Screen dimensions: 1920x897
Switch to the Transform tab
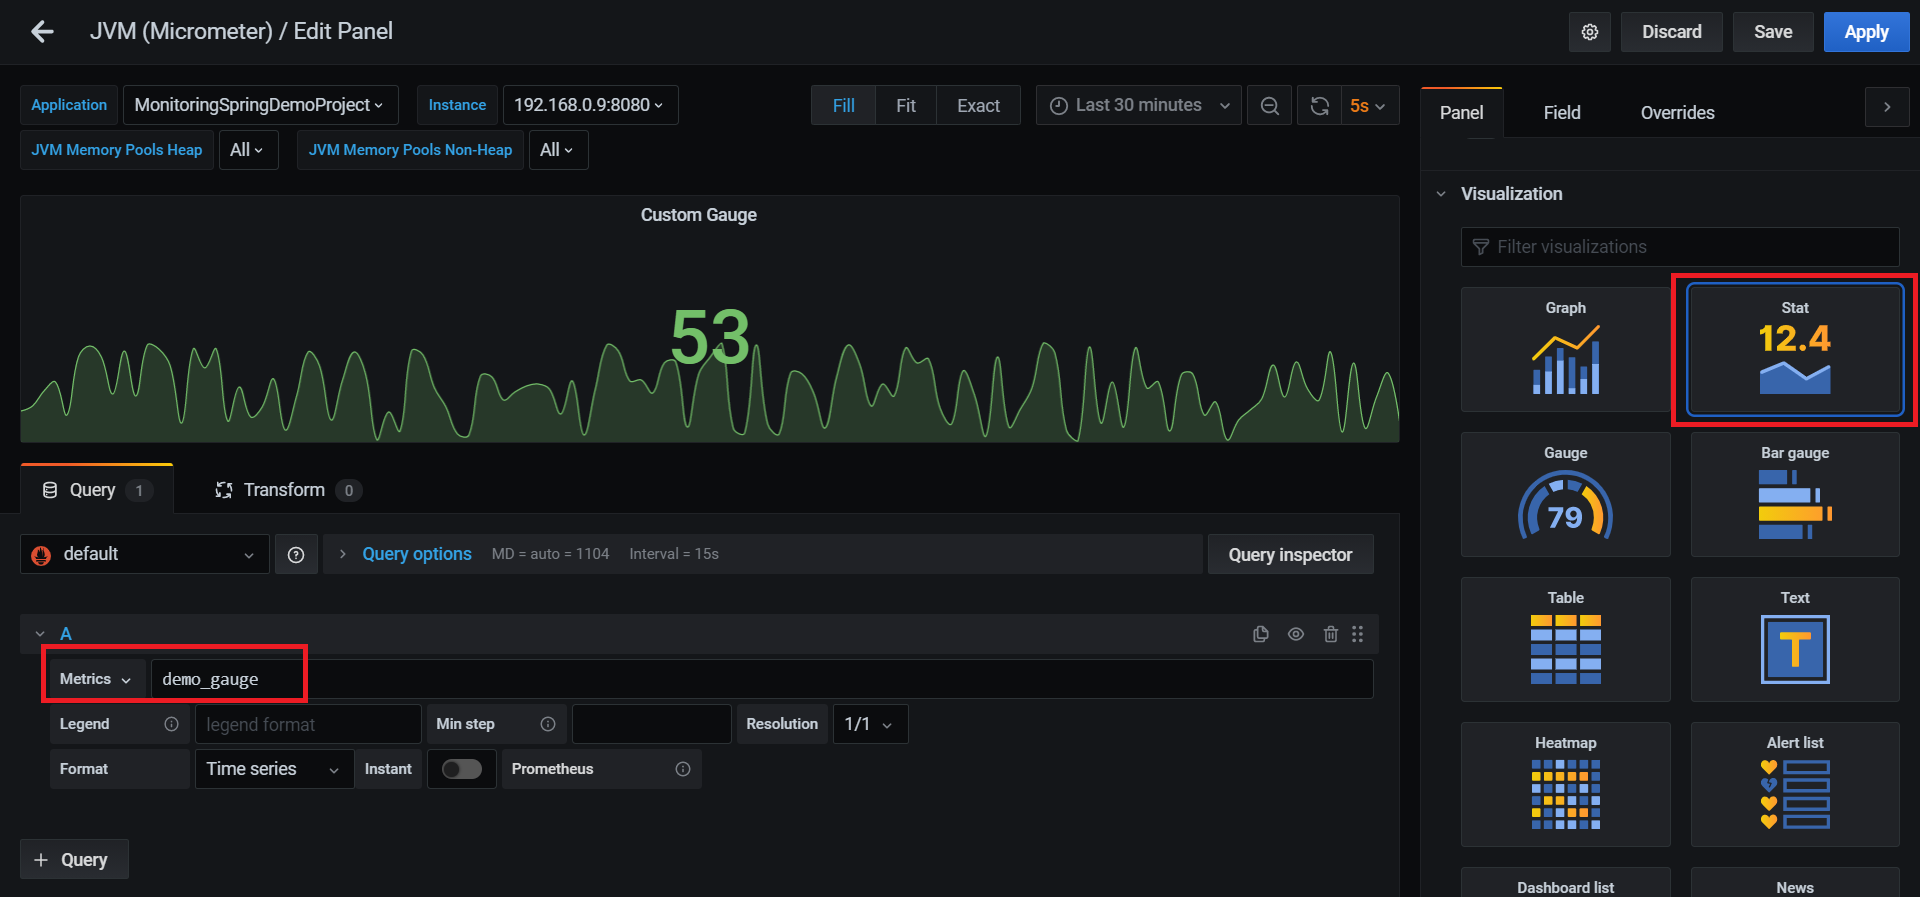288,490
